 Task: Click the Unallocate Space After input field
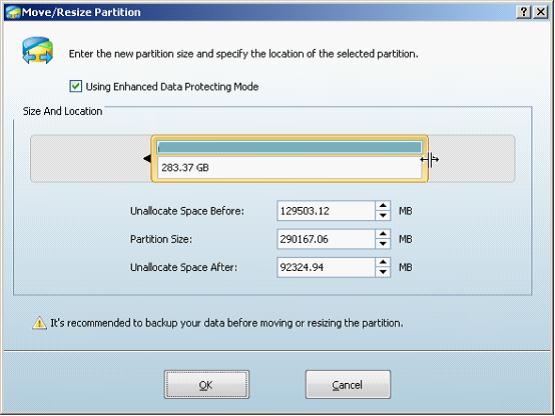click(326, 267)
